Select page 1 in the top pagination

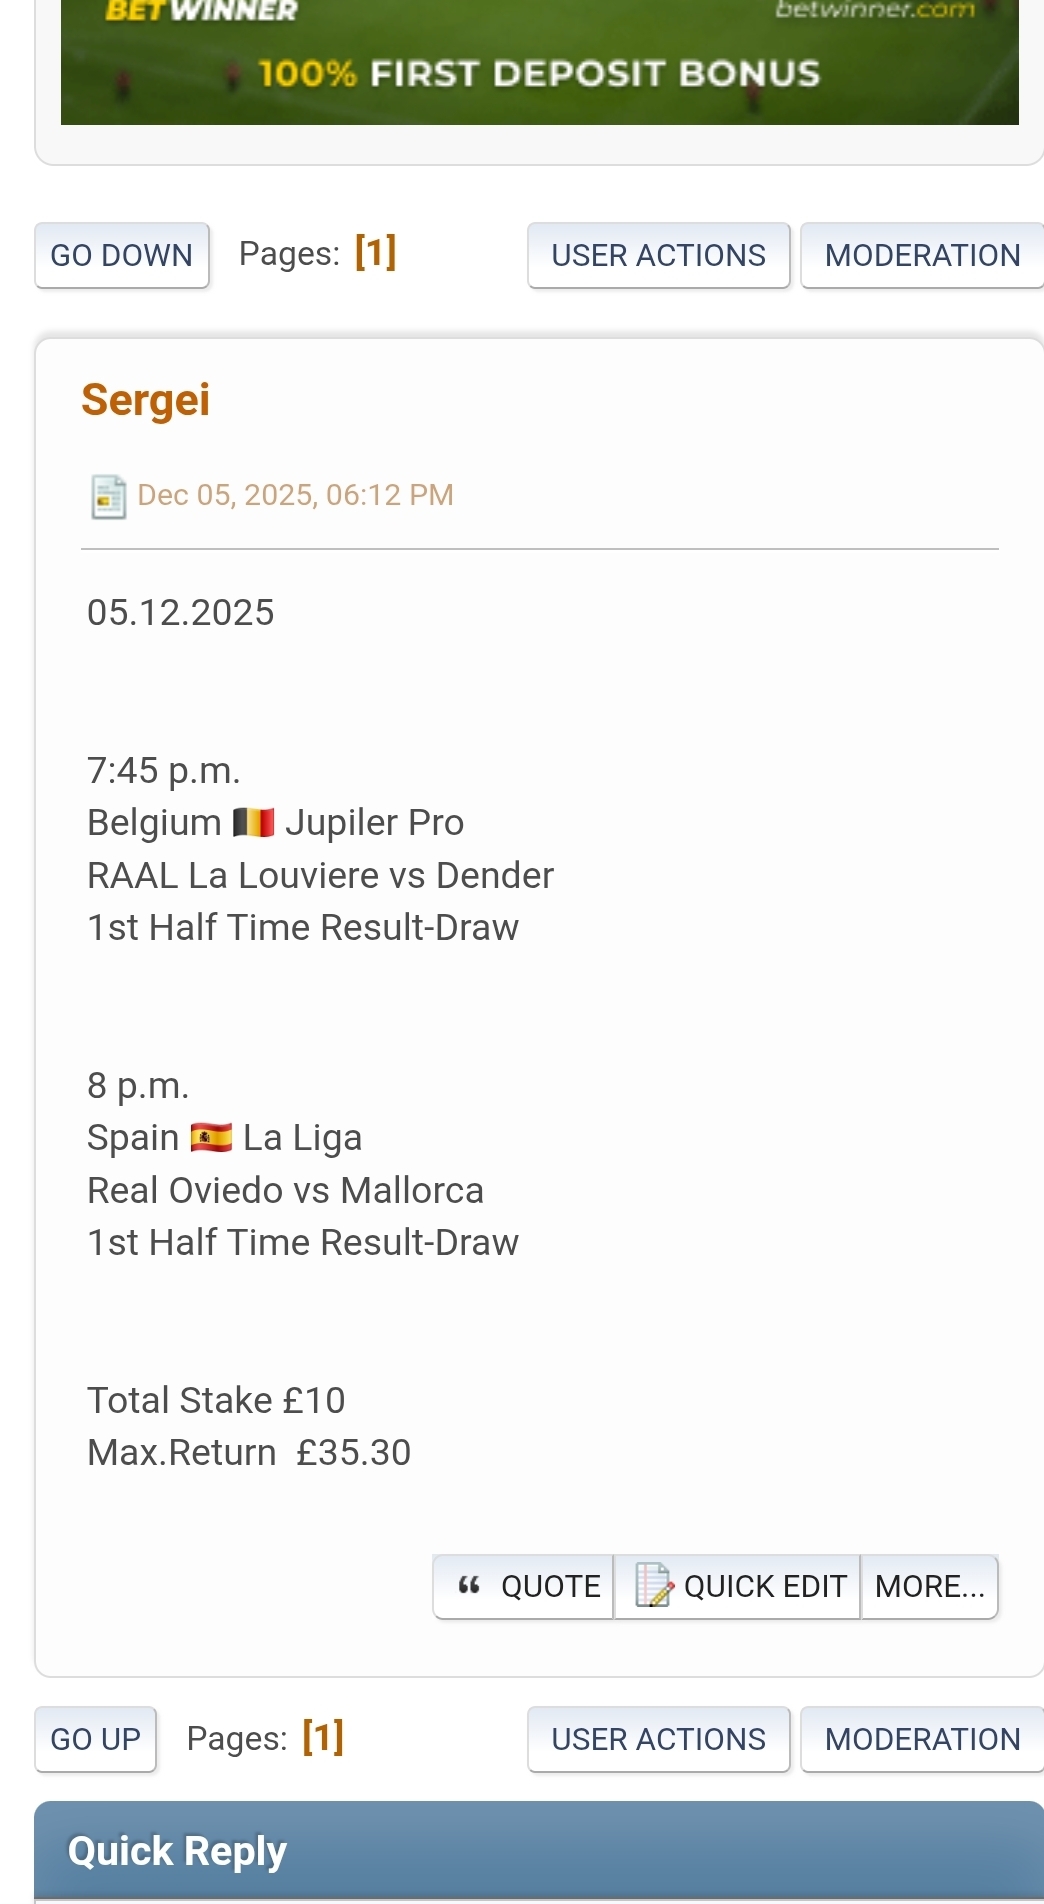pyautogui.click(x=376, y=253)
